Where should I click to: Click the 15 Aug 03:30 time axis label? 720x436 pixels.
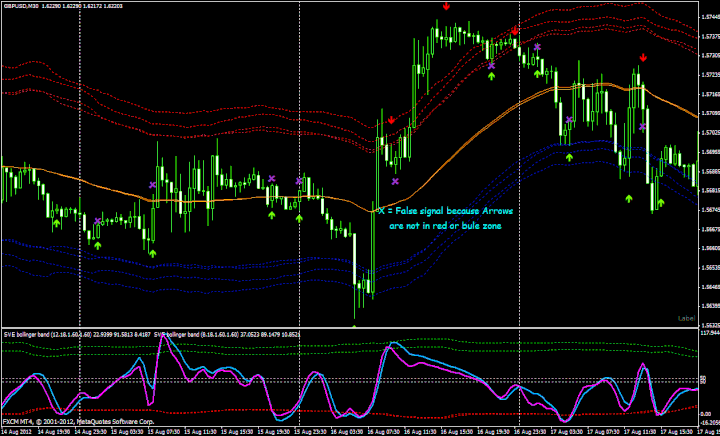point(127,432)
